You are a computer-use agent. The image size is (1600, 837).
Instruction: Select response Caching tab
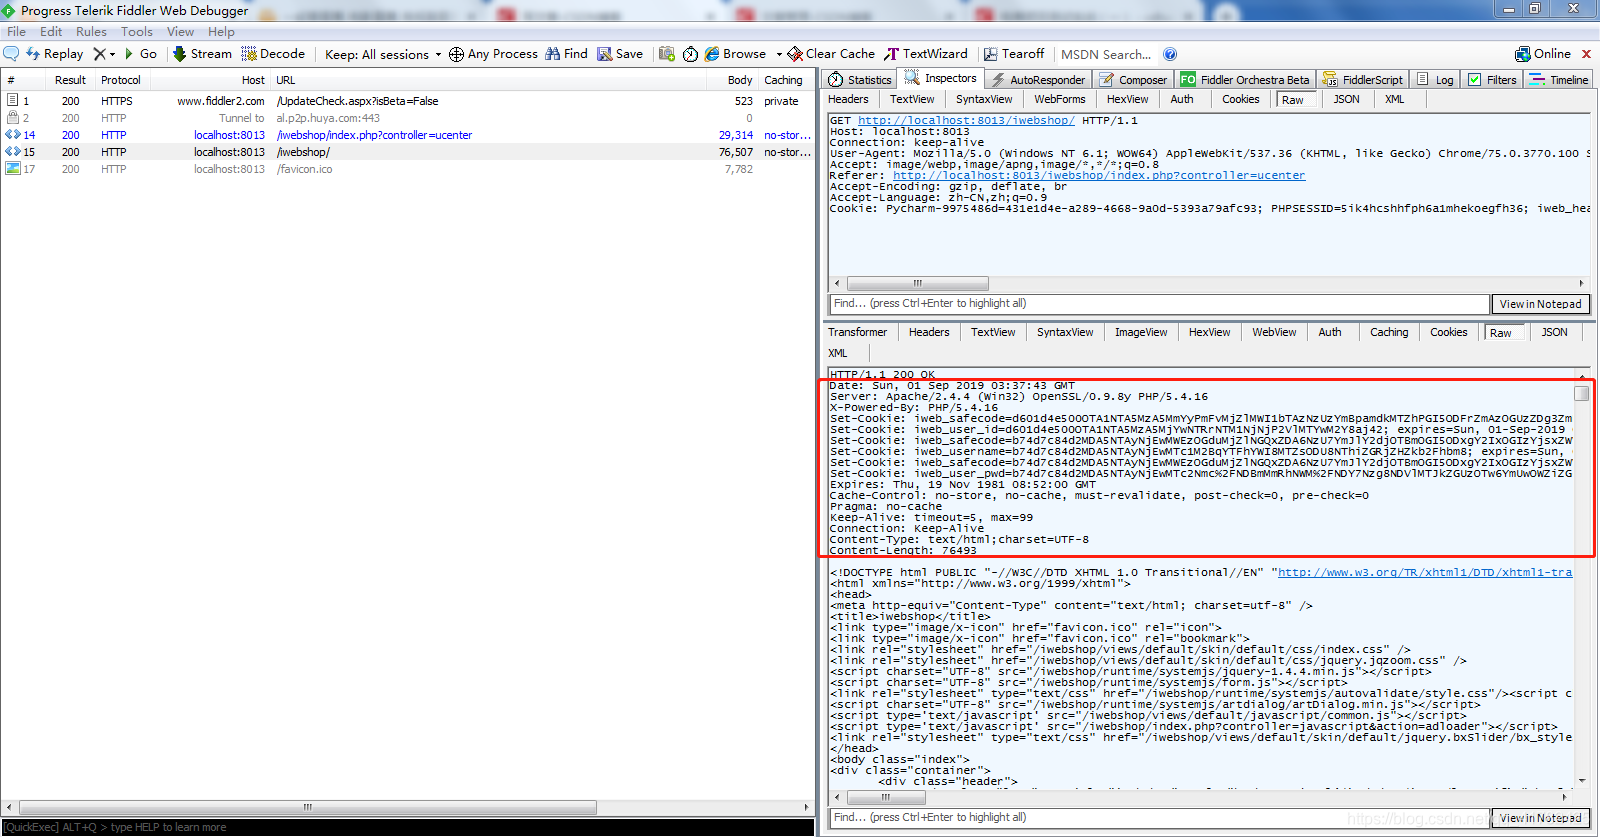(x=1389, y=332)
